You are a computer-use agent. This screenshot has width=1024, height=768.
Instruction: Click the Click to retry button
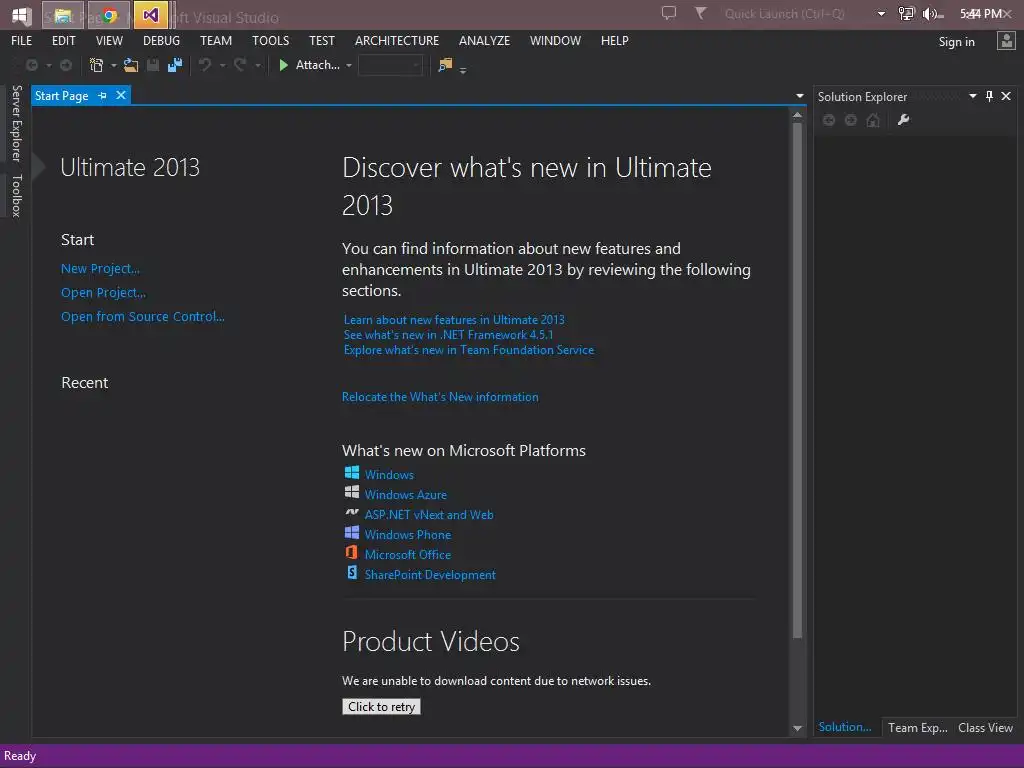click(x=381, y=707)
